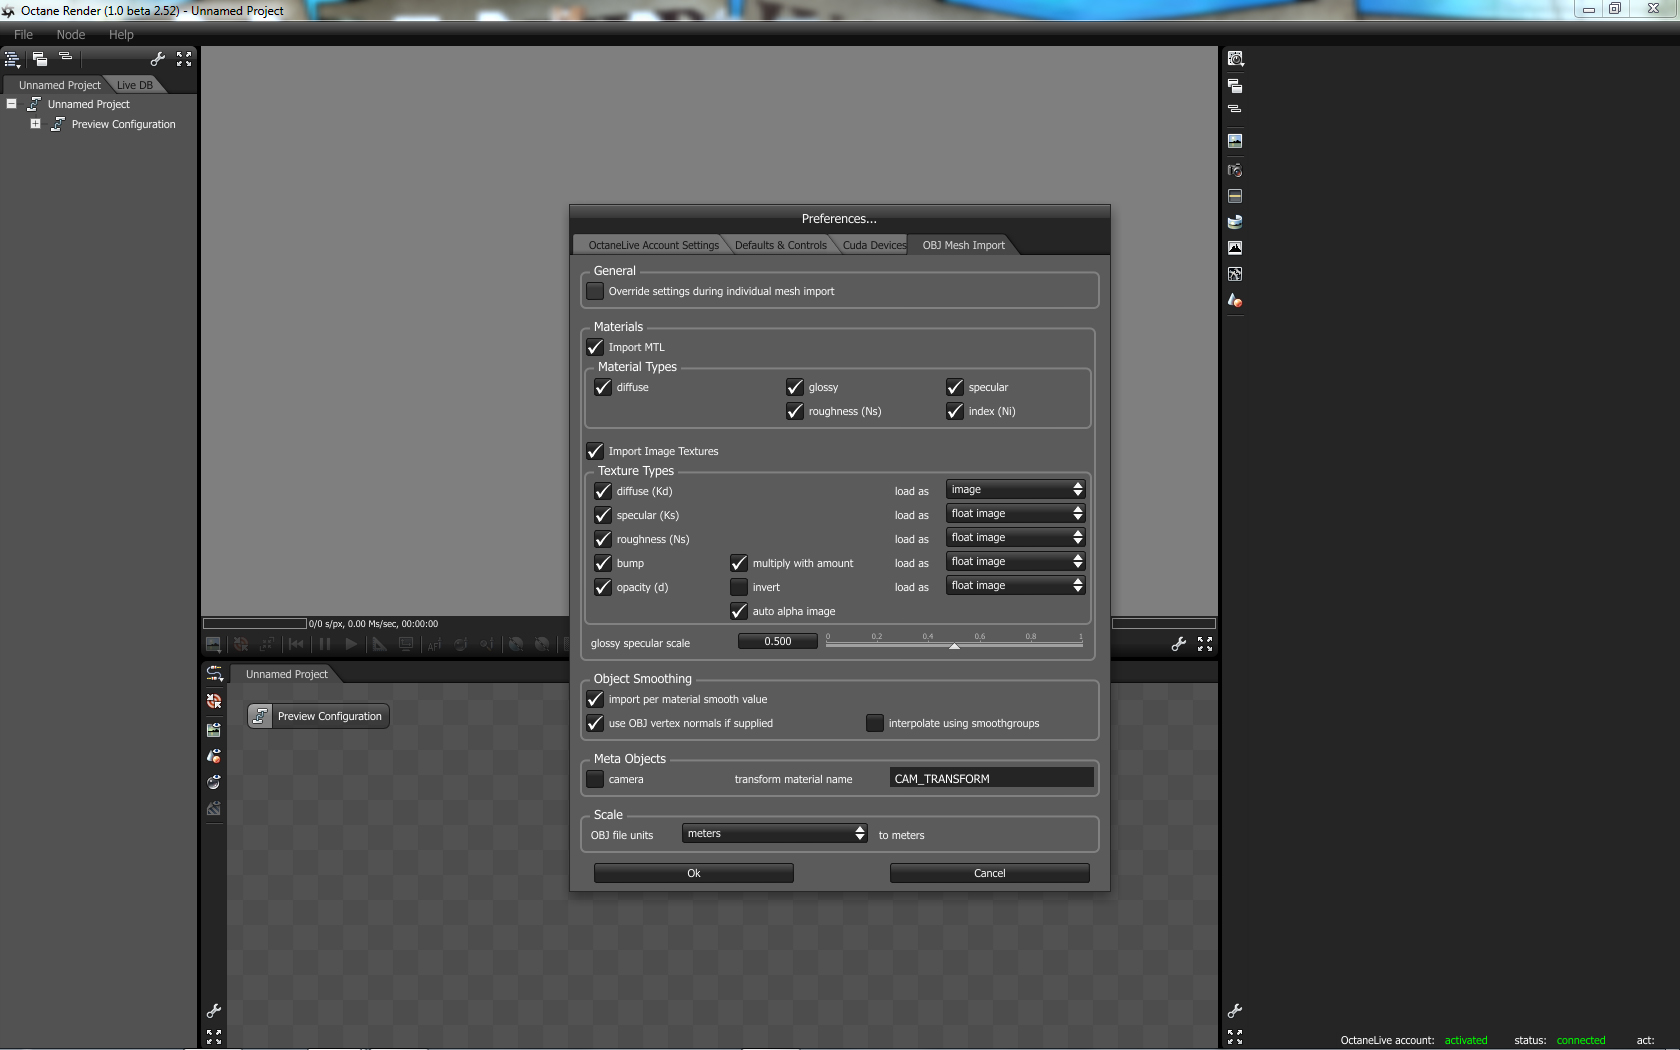This screenshot has height=1050, width=1680.
Task: Click the wrench icon in the outliner panel
Action: click(158, 59)
